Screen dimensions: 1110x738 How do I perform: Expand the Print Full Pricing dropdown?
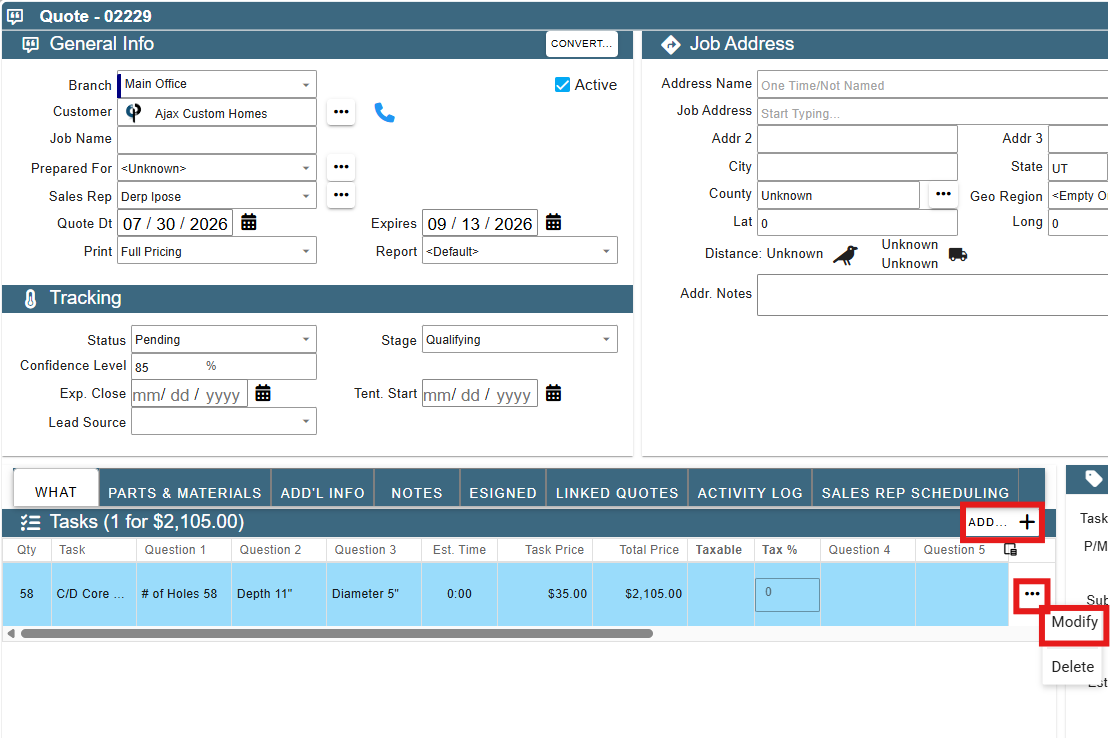click(306, 251)
